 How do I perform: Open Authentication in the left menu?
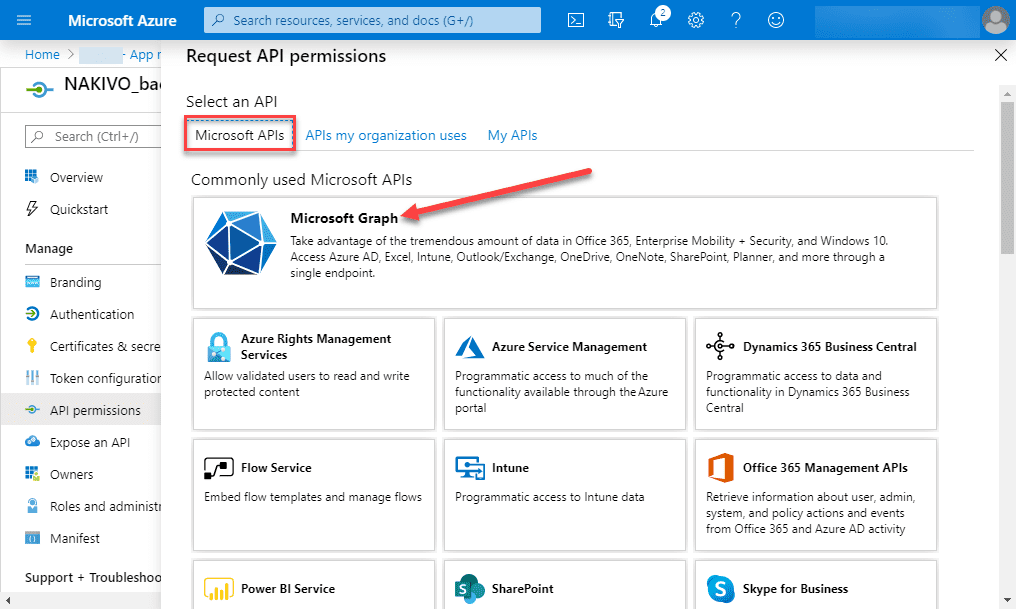[91, 314]
